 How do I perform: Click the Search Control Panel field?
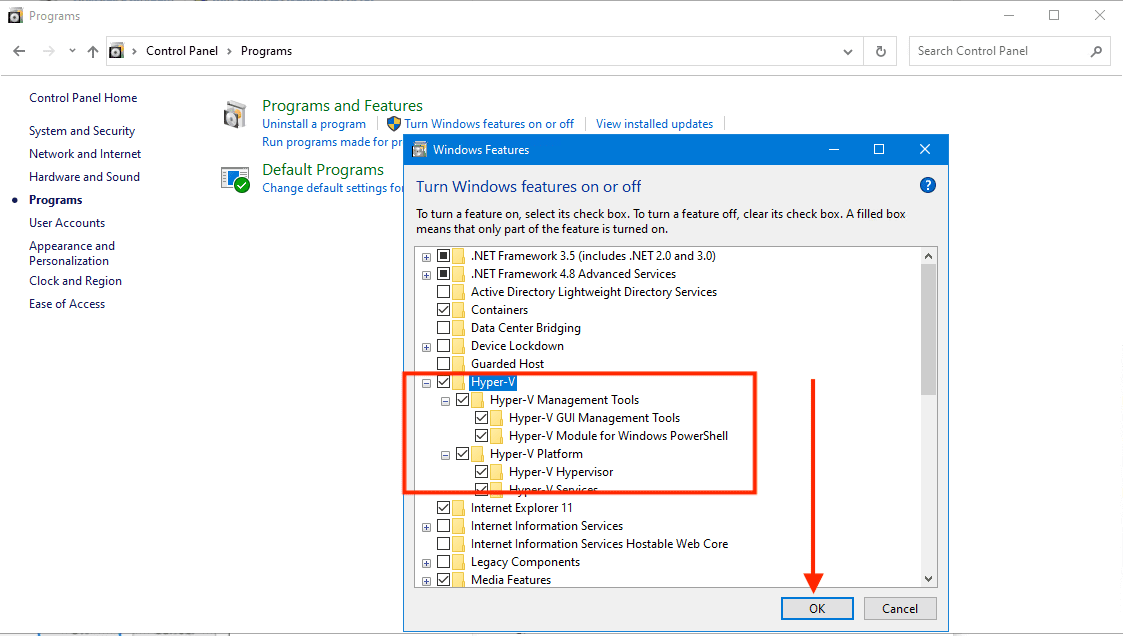click(995, 51)
